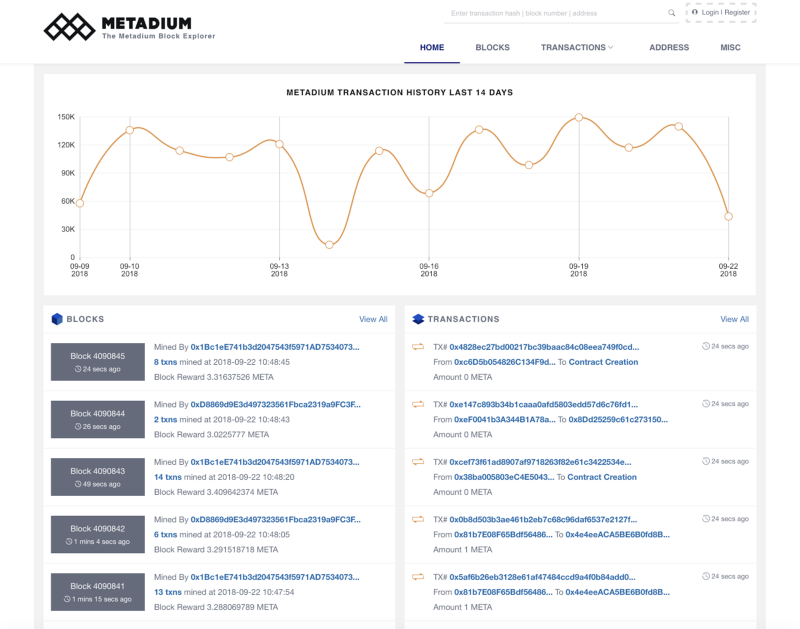This screenshot has width=800, height=629.
Task: Click 8 txns link in Block 4090845
Action: point(165,362)
